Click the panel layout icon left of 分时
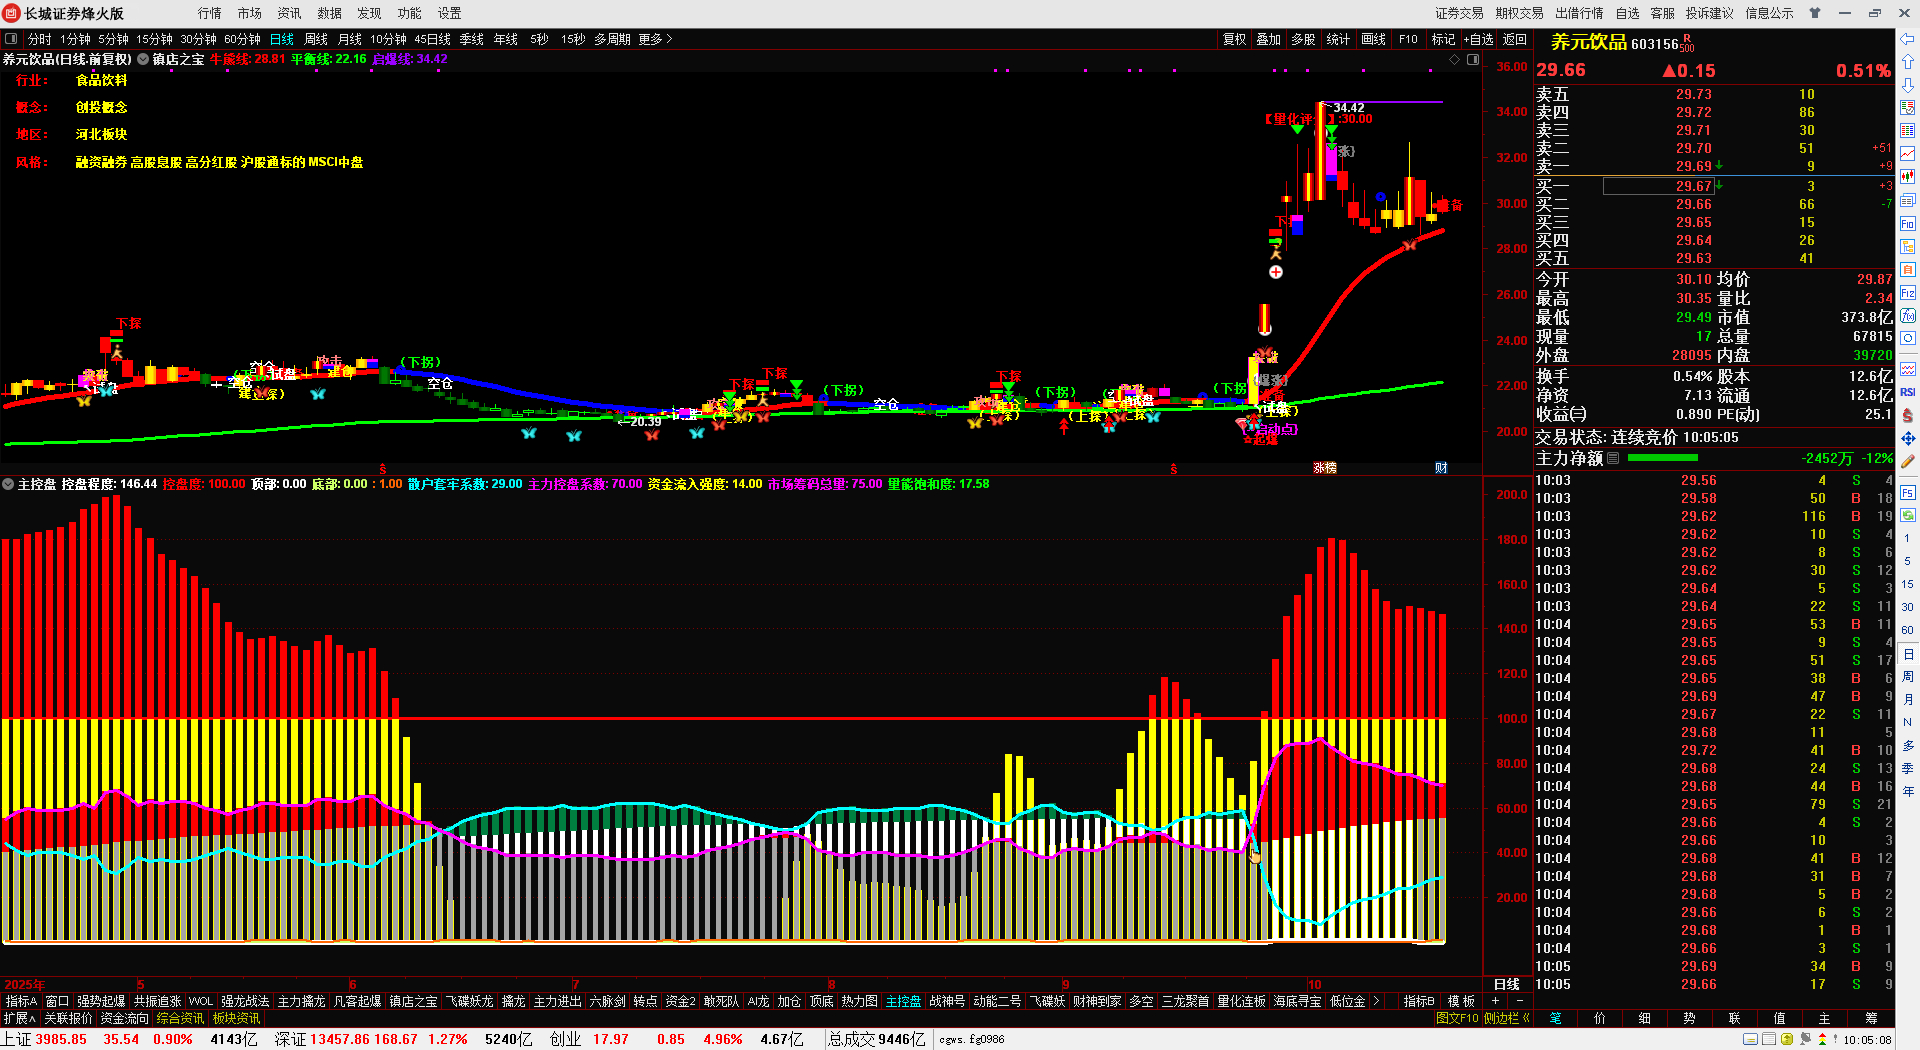The image size is (1920, 1050). tap(12, 39)
